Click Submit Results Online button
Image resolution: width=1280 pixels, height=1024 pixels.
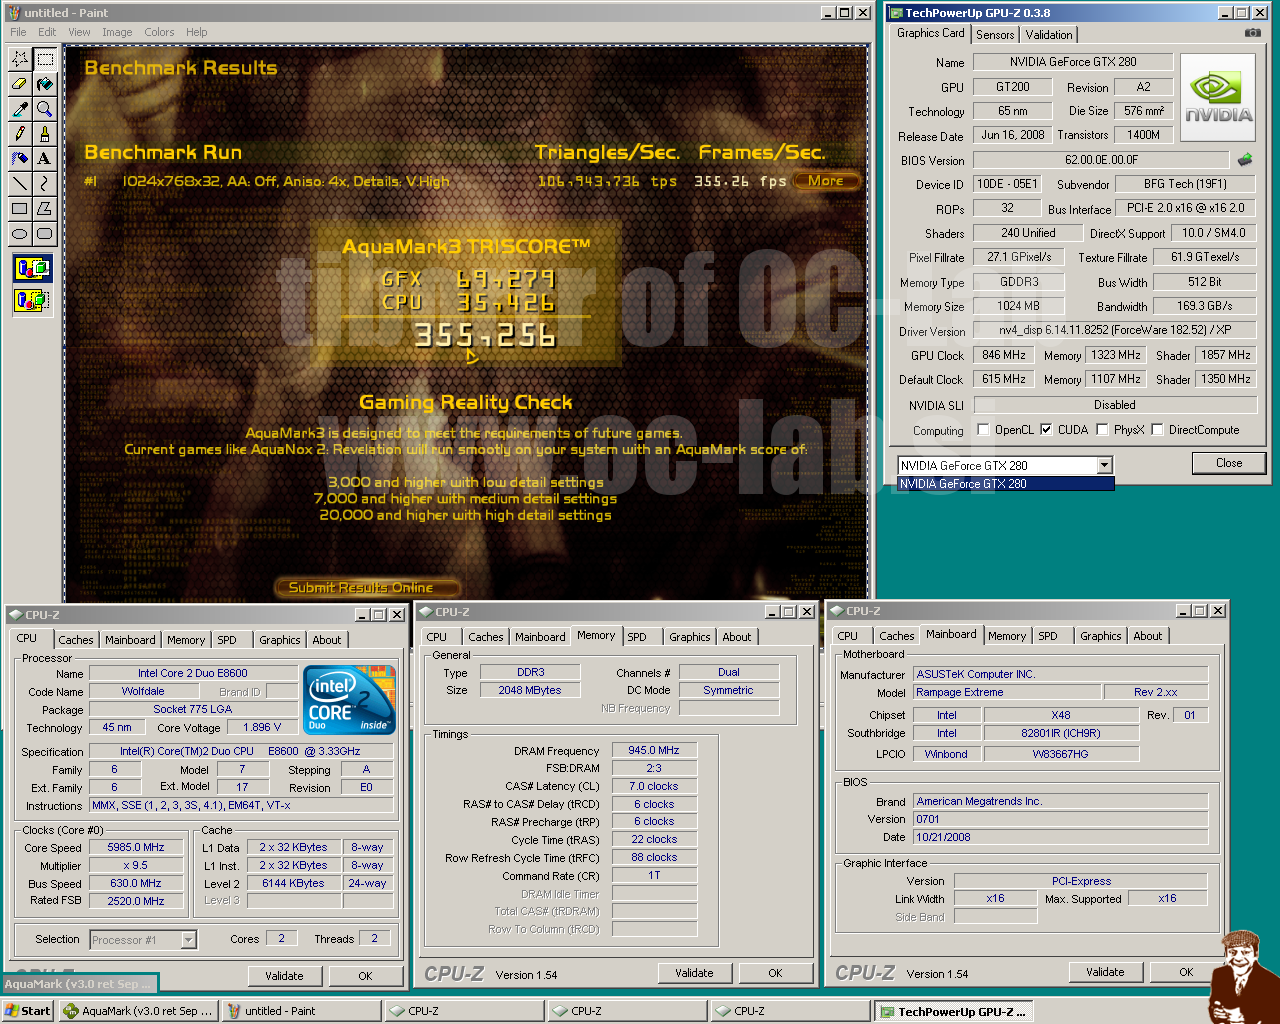[366, 587]
